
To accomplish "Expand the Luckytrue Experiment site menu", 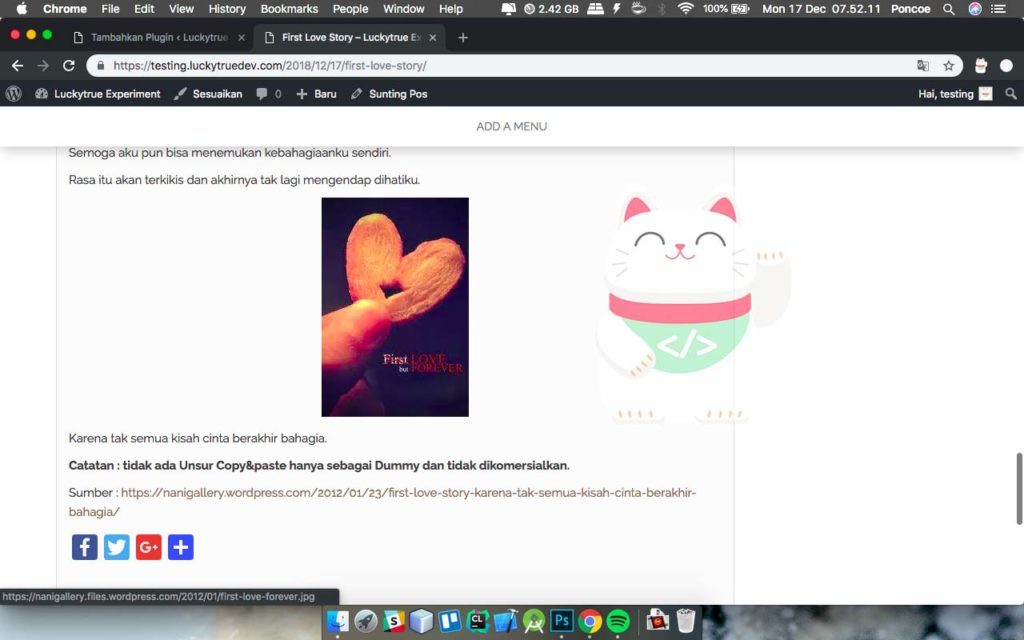I will pos(98,94).
